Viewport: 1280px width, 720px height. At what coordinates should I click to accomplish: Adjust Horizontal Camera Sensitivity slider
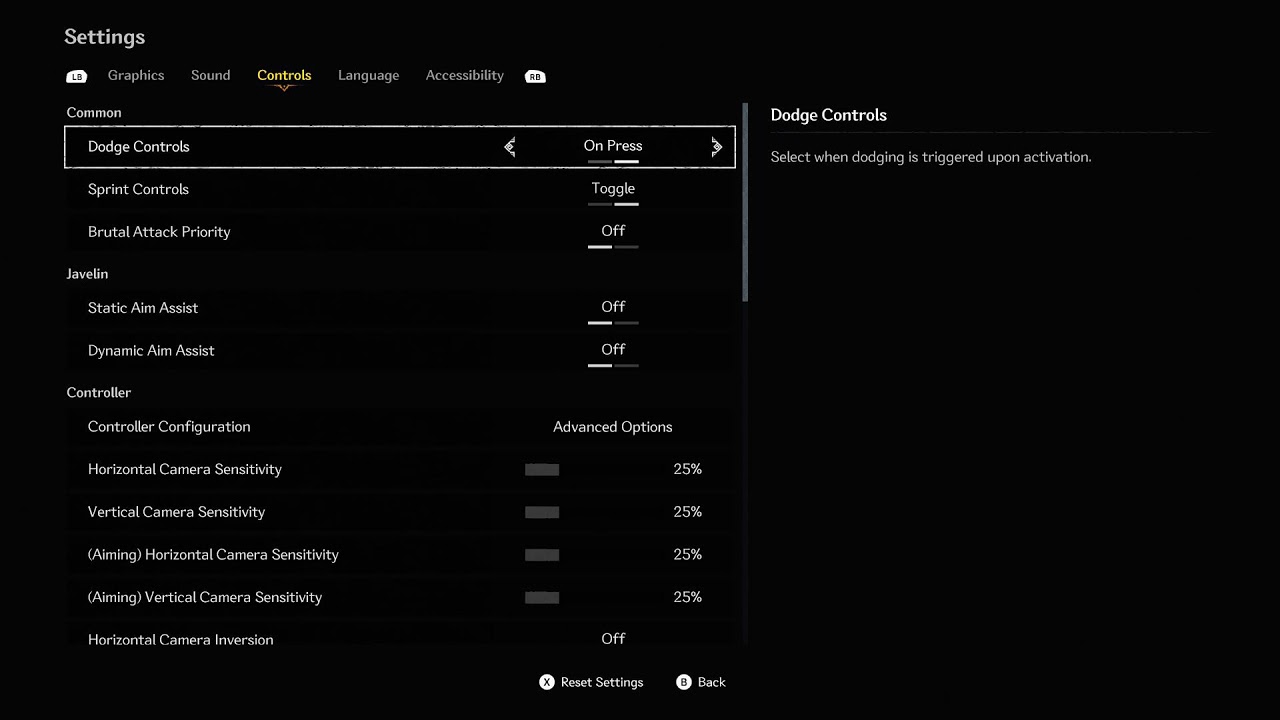point(542,470)
